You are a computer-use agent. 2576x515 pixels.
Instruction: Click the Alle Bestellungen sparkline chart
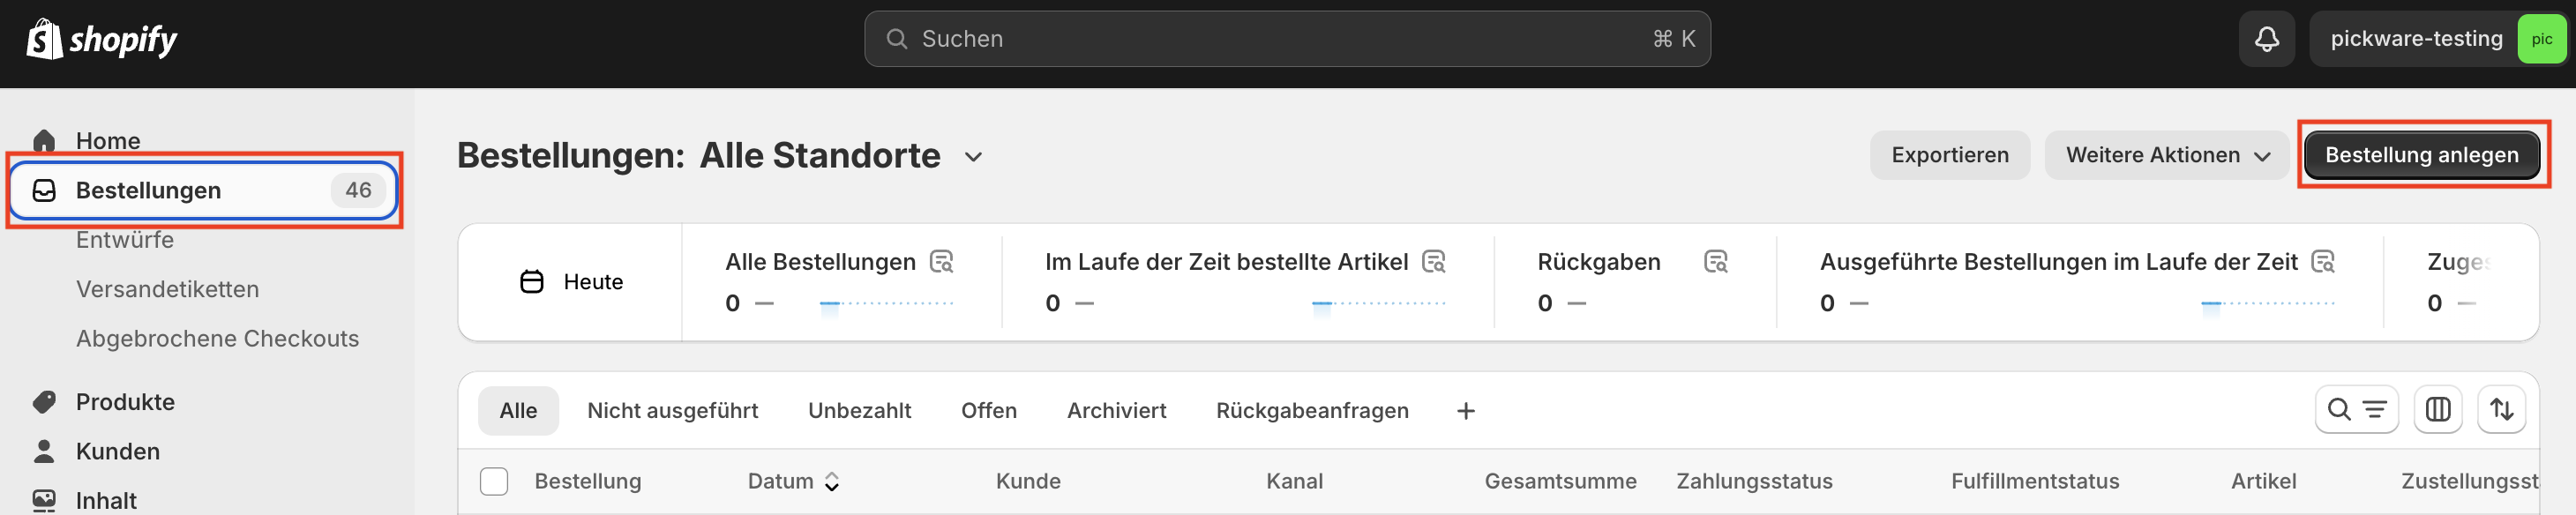886,302
